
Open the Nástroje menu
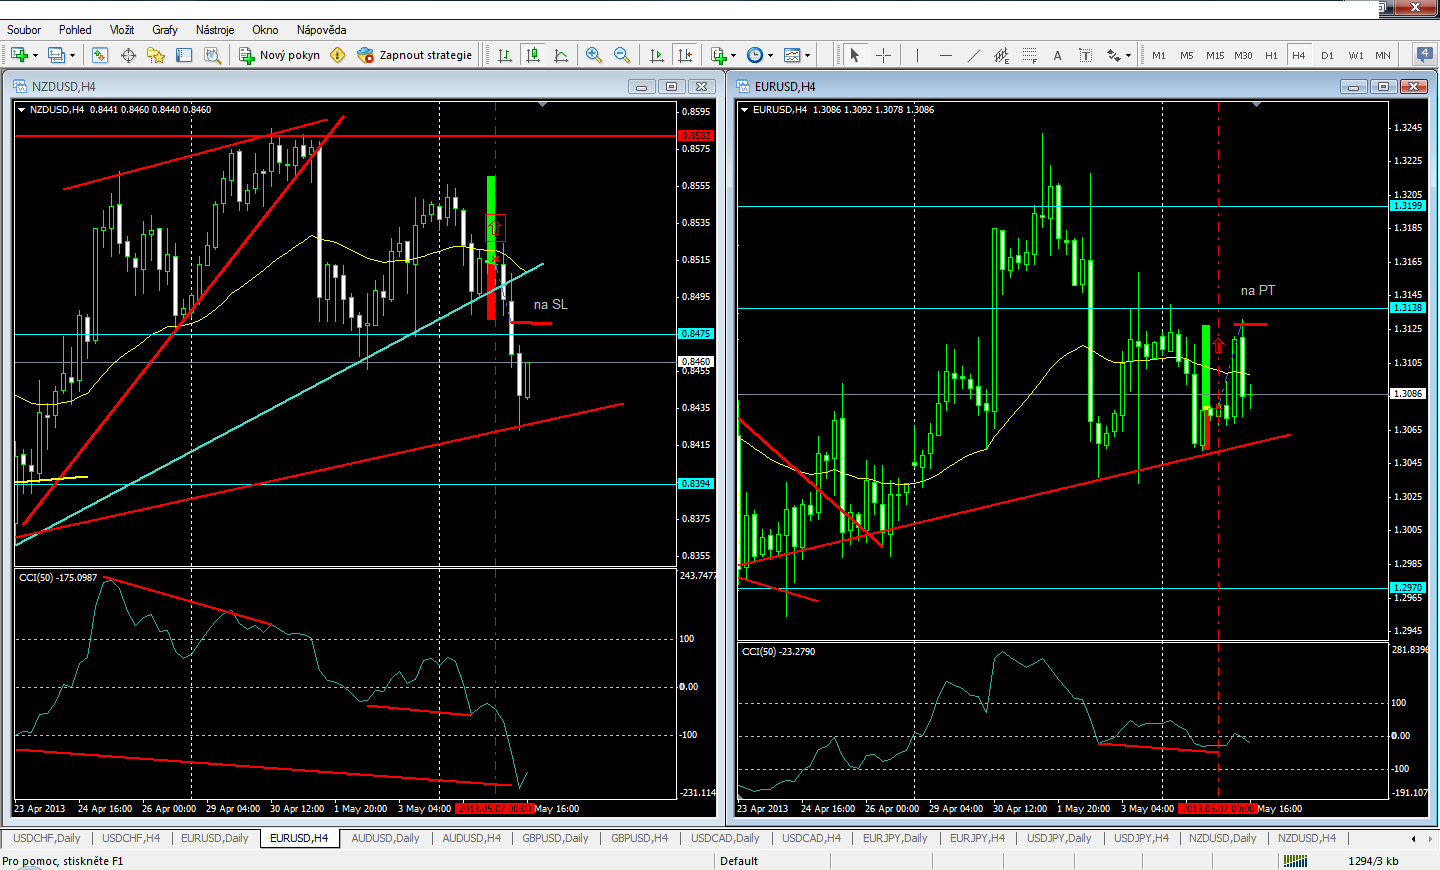click(215, 30)
